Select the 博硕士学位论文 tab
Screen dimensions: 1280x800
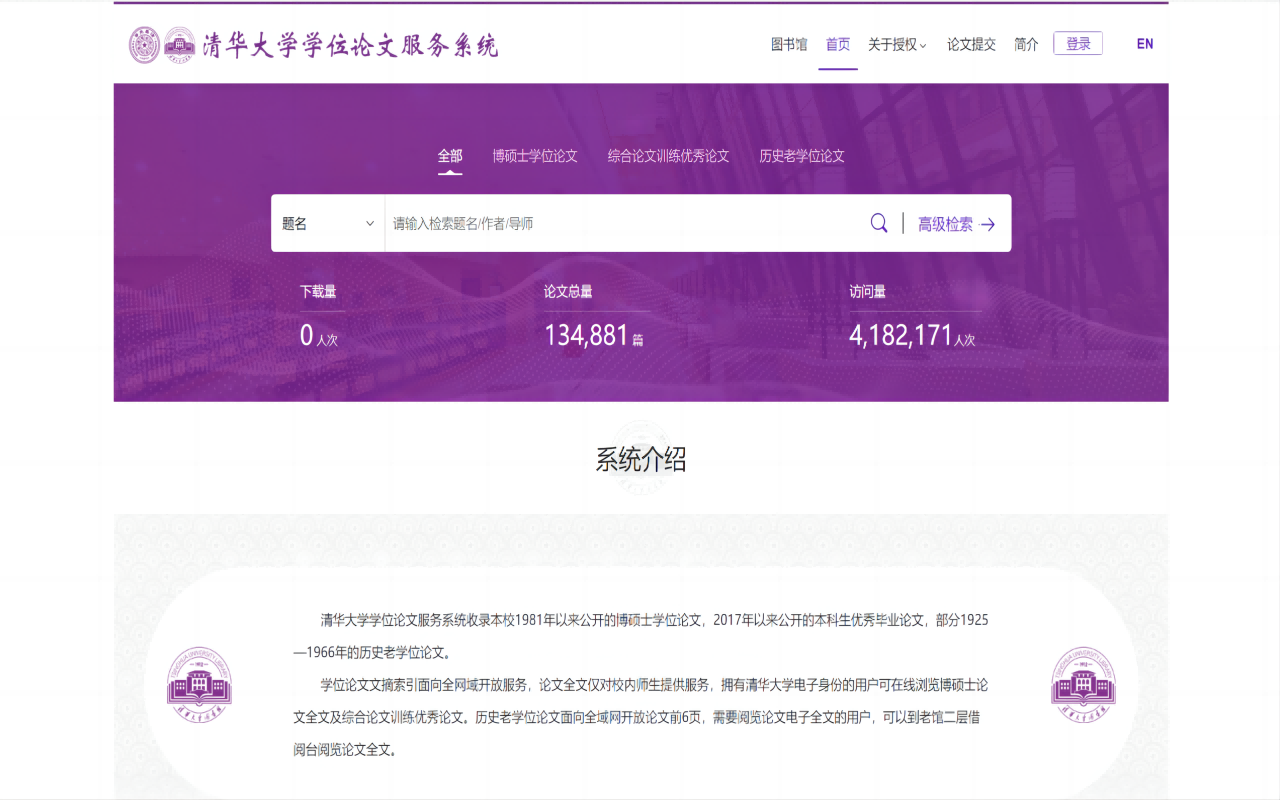[535, 156]
